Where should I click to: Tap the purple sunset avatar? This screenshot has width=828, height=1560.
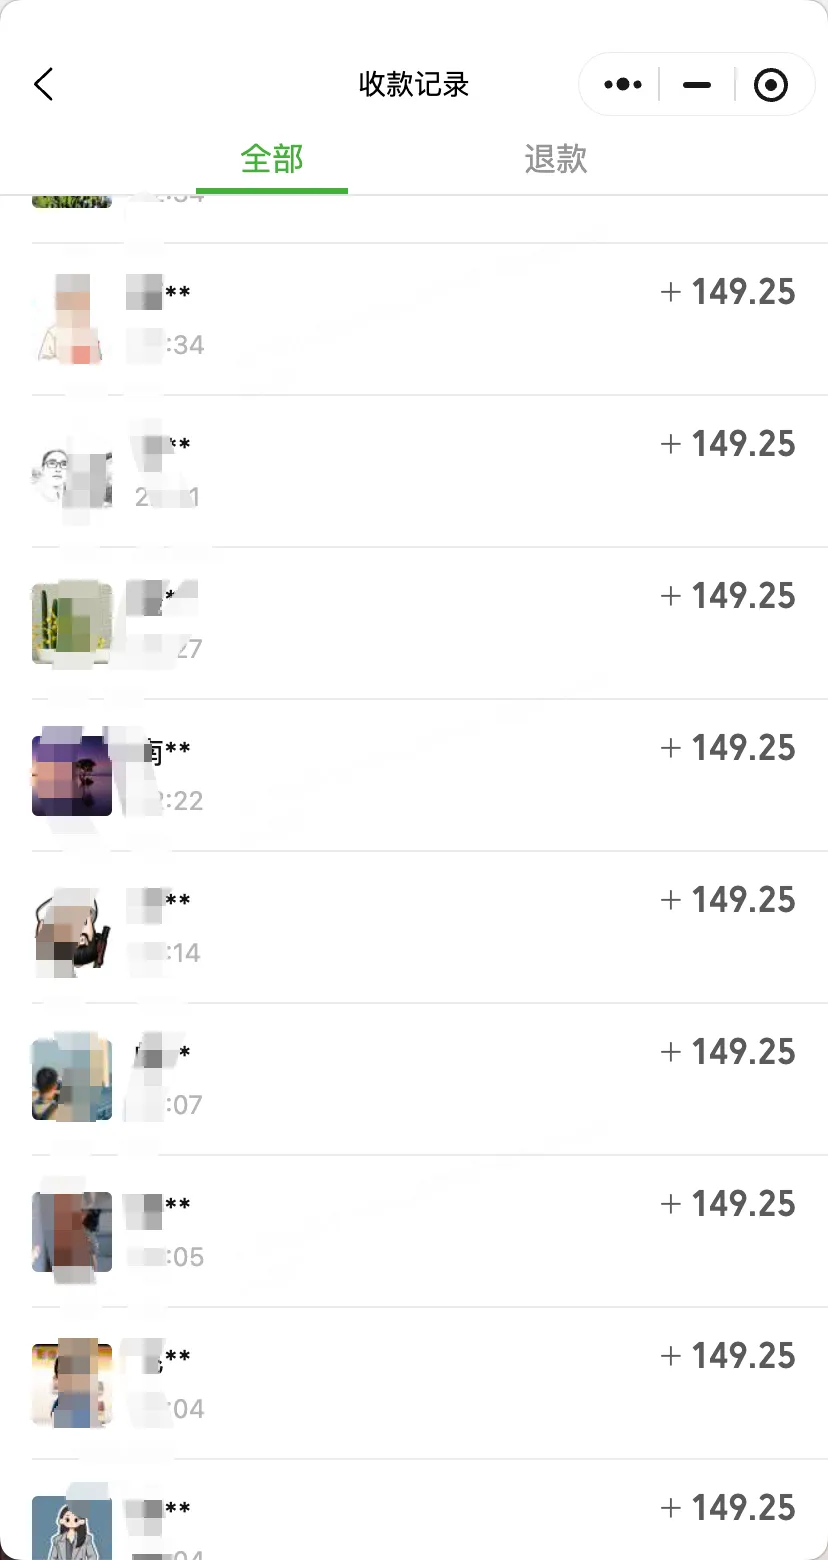(72, 776)
